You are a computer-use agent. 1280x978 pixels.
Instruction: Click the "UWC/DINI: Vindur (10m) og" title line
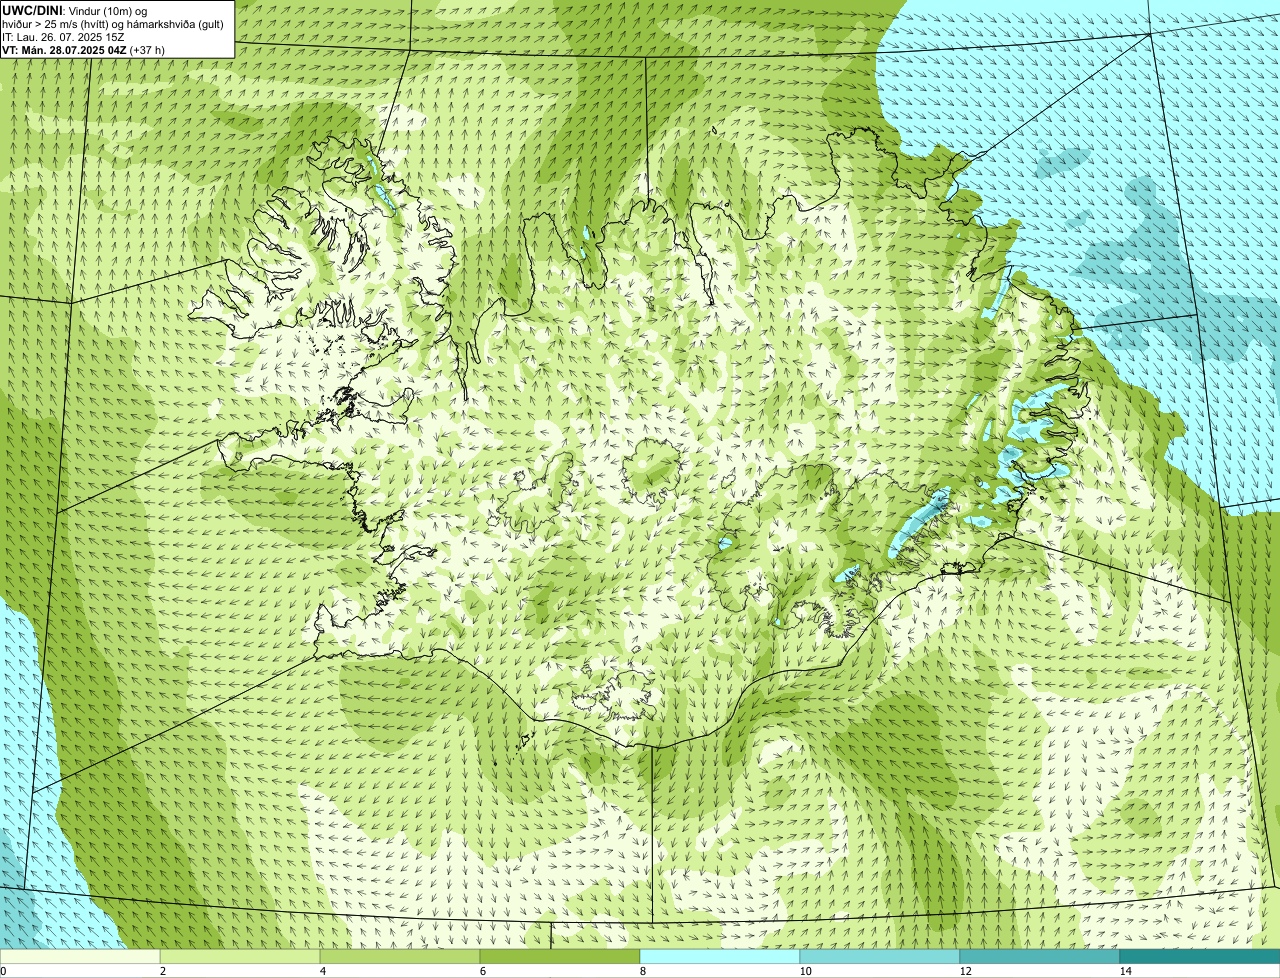tap(75, 10)
